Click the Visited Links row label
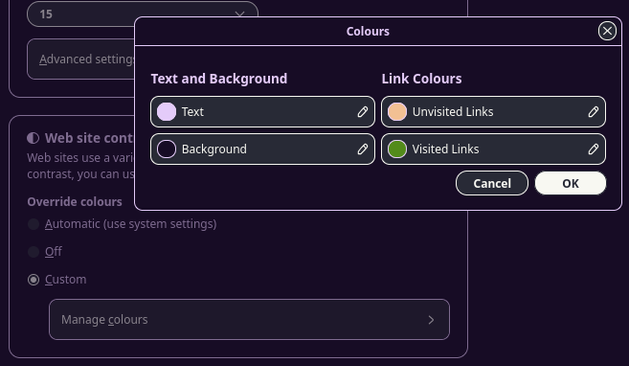 446,149
